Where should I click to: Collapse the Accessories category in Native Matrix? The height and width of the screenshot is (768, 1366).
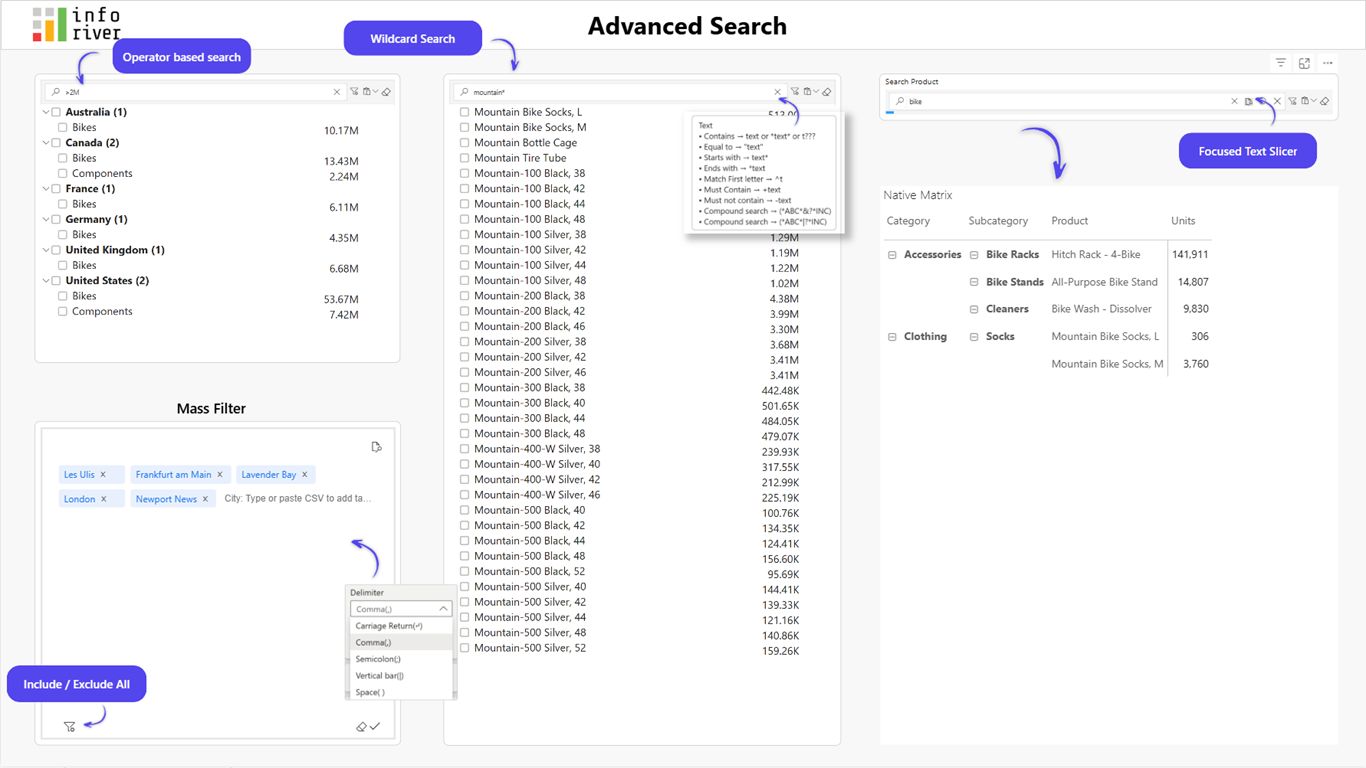coord(892,255)
